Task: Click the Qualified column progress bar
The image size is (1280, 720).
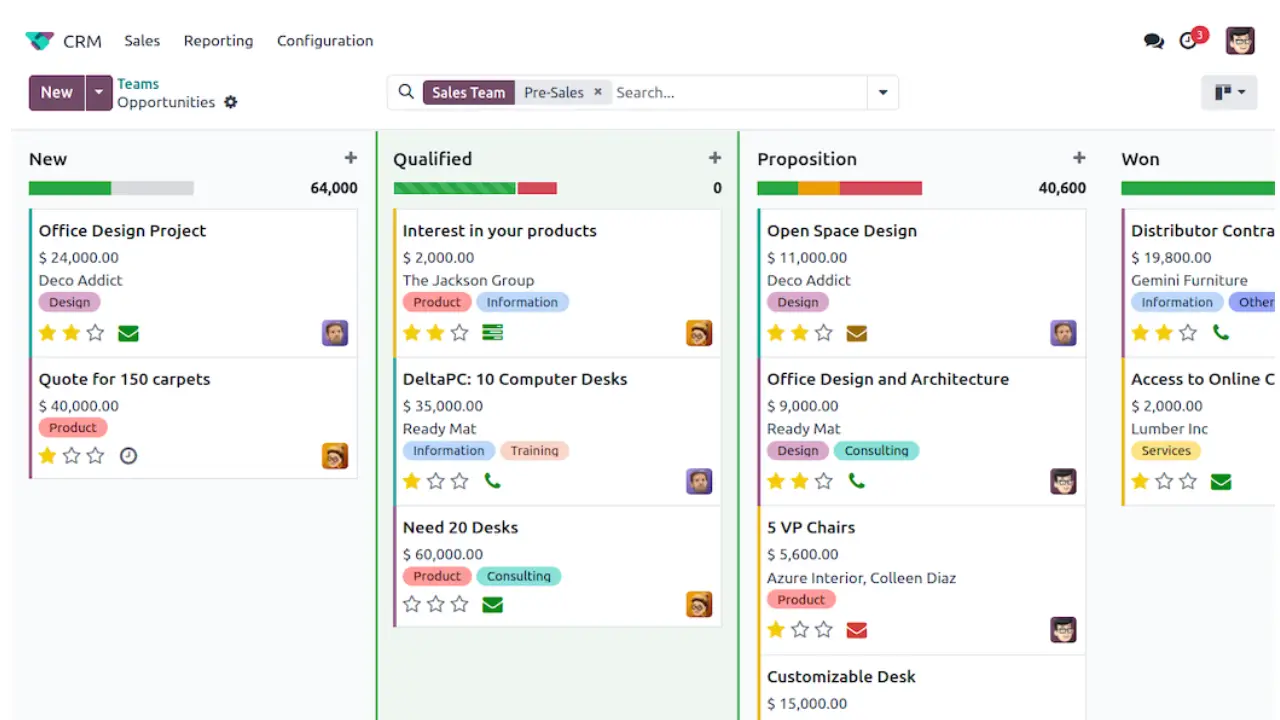Action: click(475, 187)
